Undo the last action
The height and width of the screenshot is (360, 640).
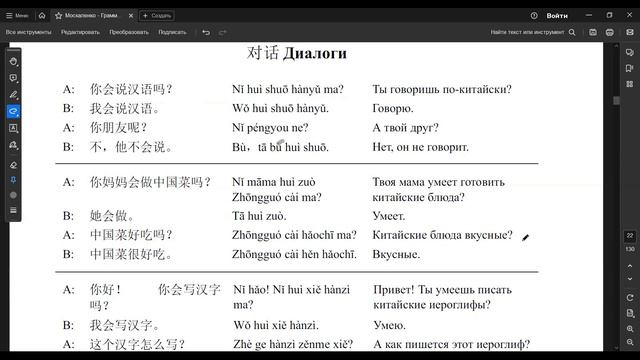(206, 32)
